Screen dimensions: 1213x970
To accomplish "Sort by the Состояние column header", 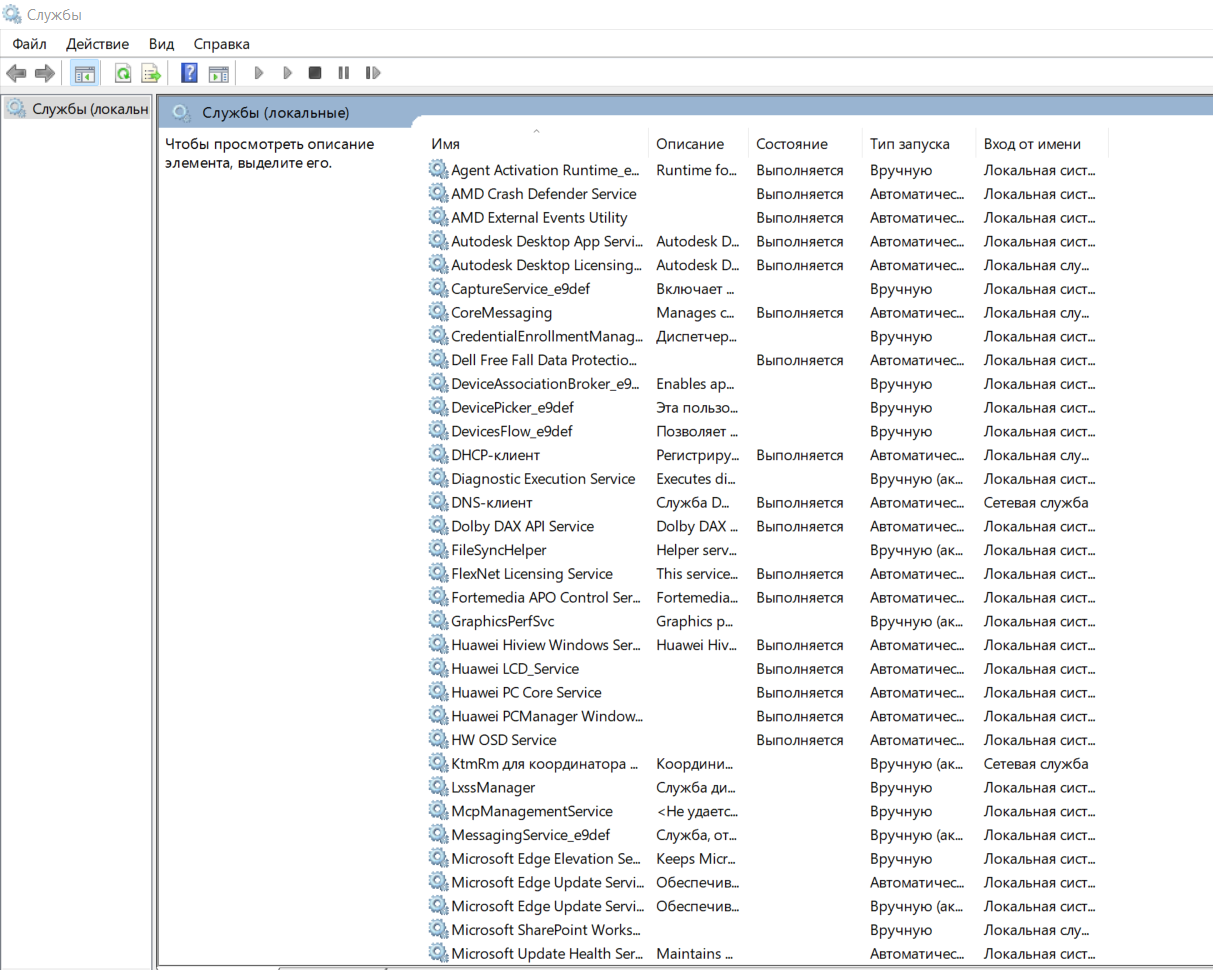I will point(806,144).
